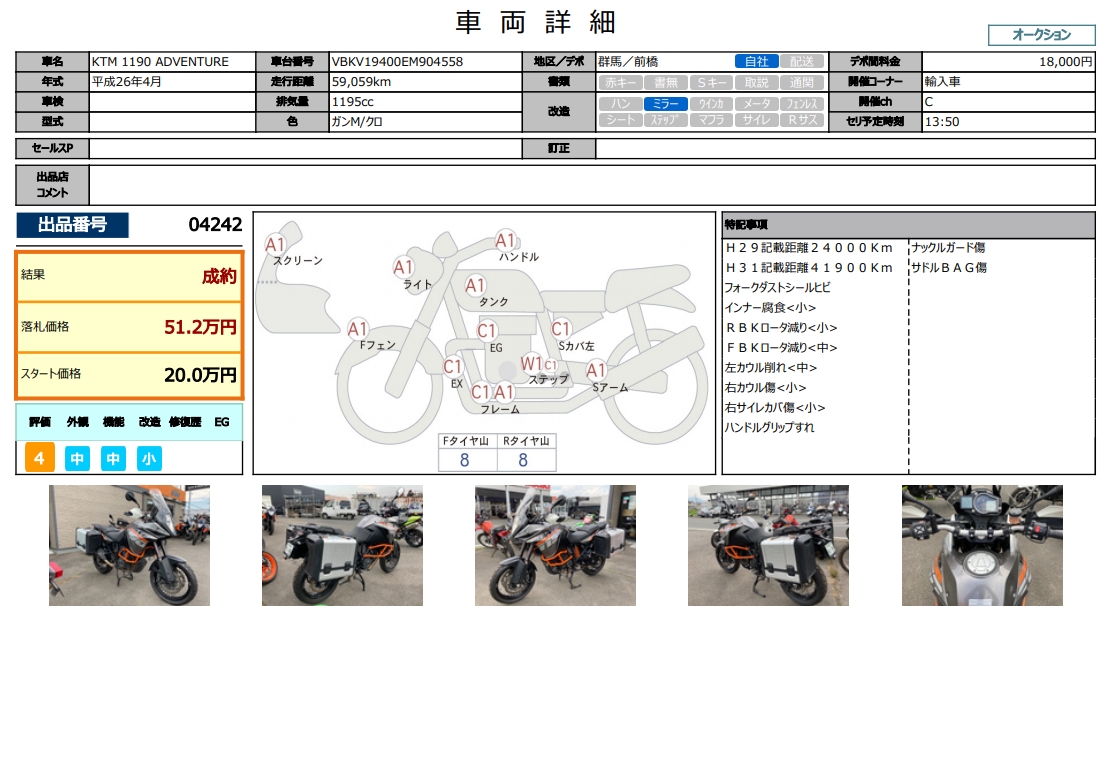Open the first motorcycle photo thumbnail
This screenshot has width=1112, height=778.
(129, 545)
